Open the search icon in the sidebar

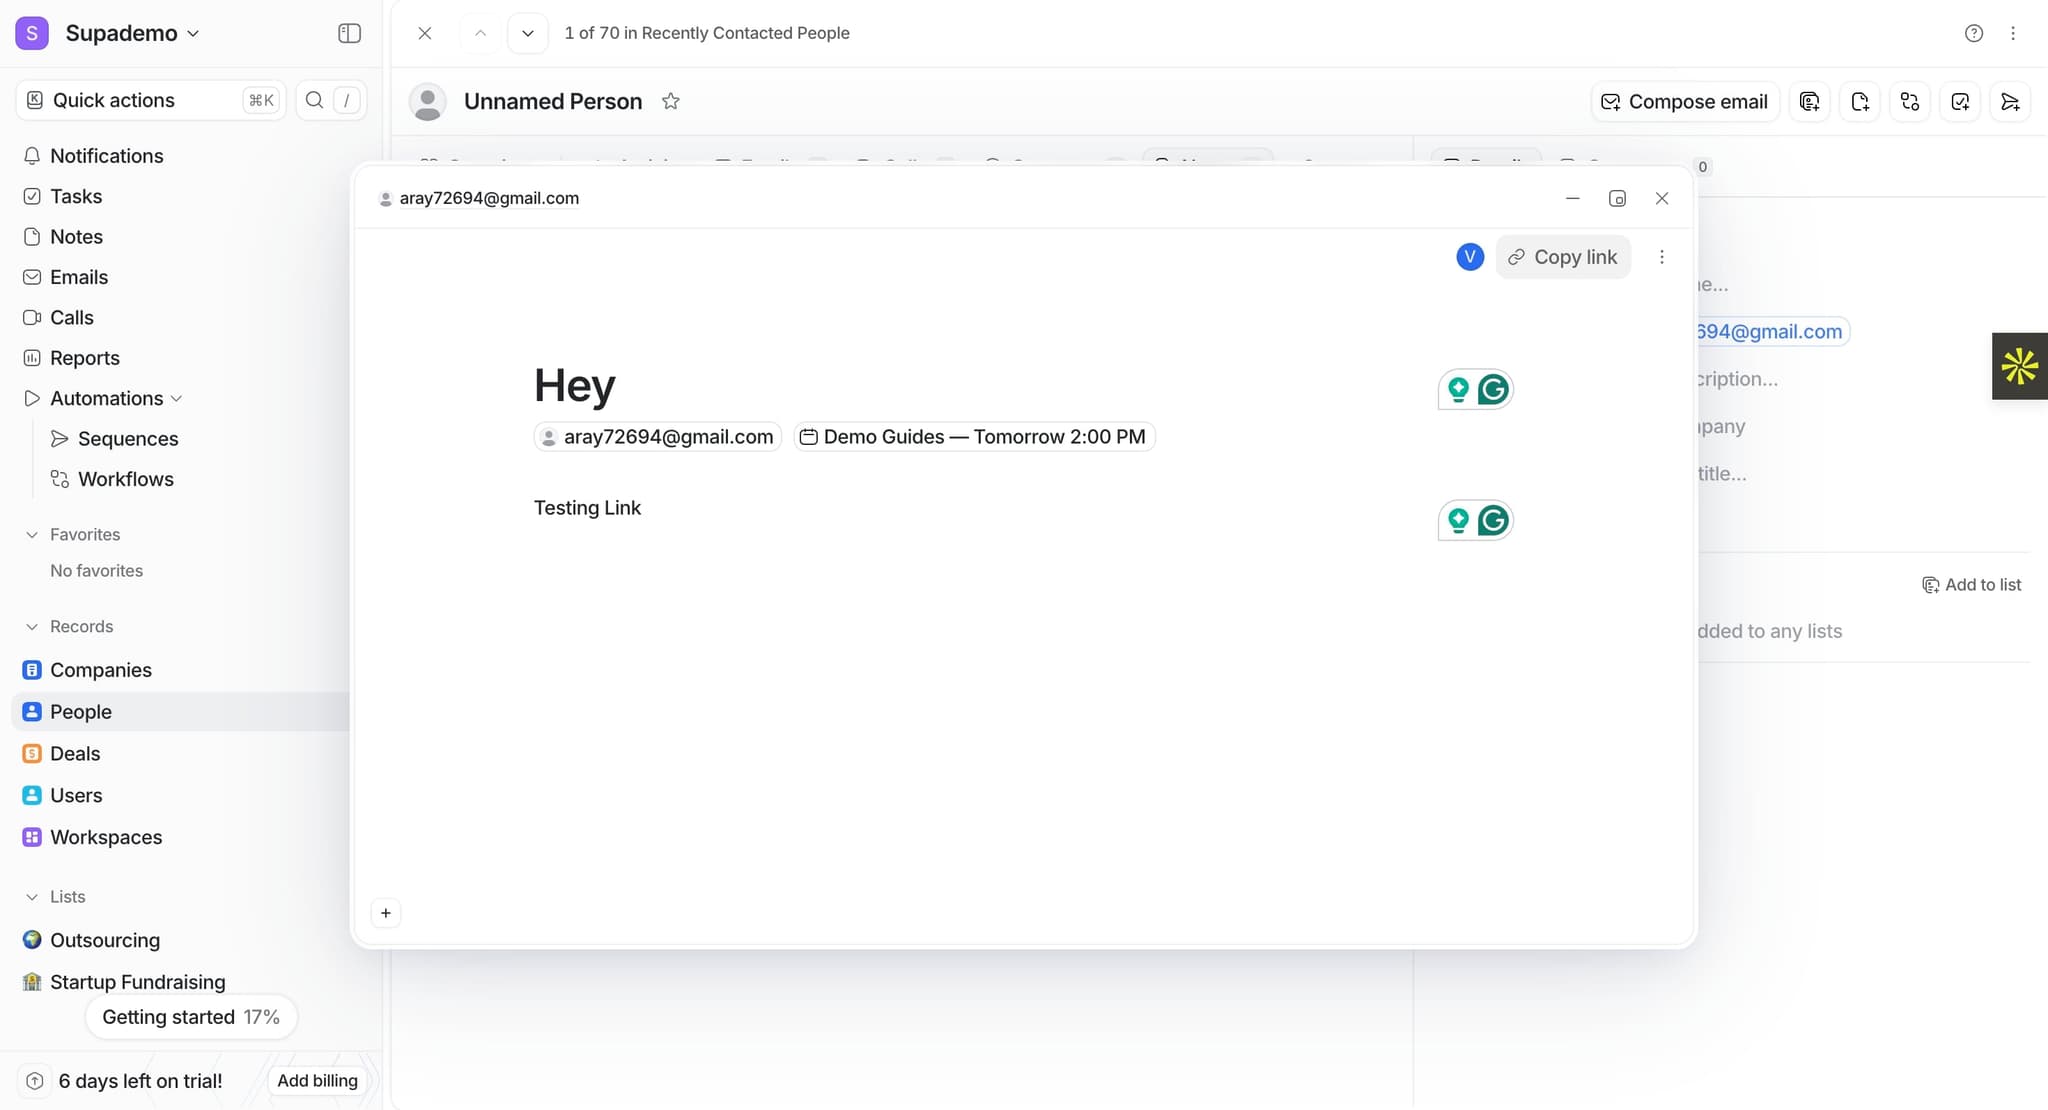point(314,100)
